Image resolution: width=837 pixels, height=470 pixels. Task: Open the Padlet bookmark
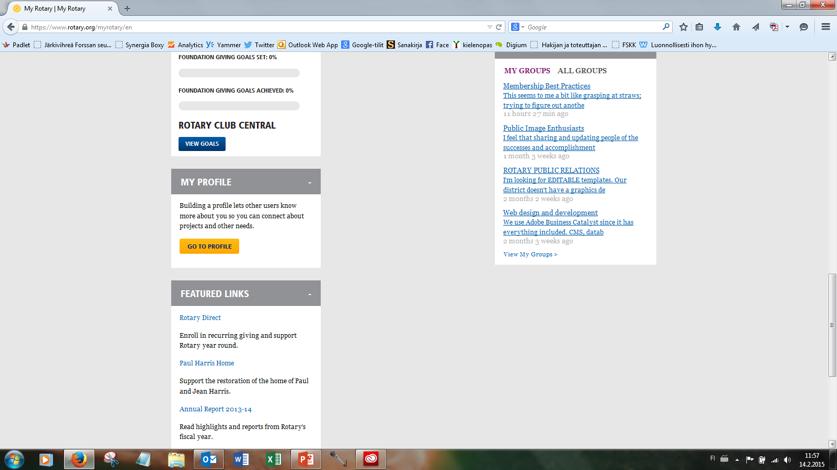click(16, 45)
